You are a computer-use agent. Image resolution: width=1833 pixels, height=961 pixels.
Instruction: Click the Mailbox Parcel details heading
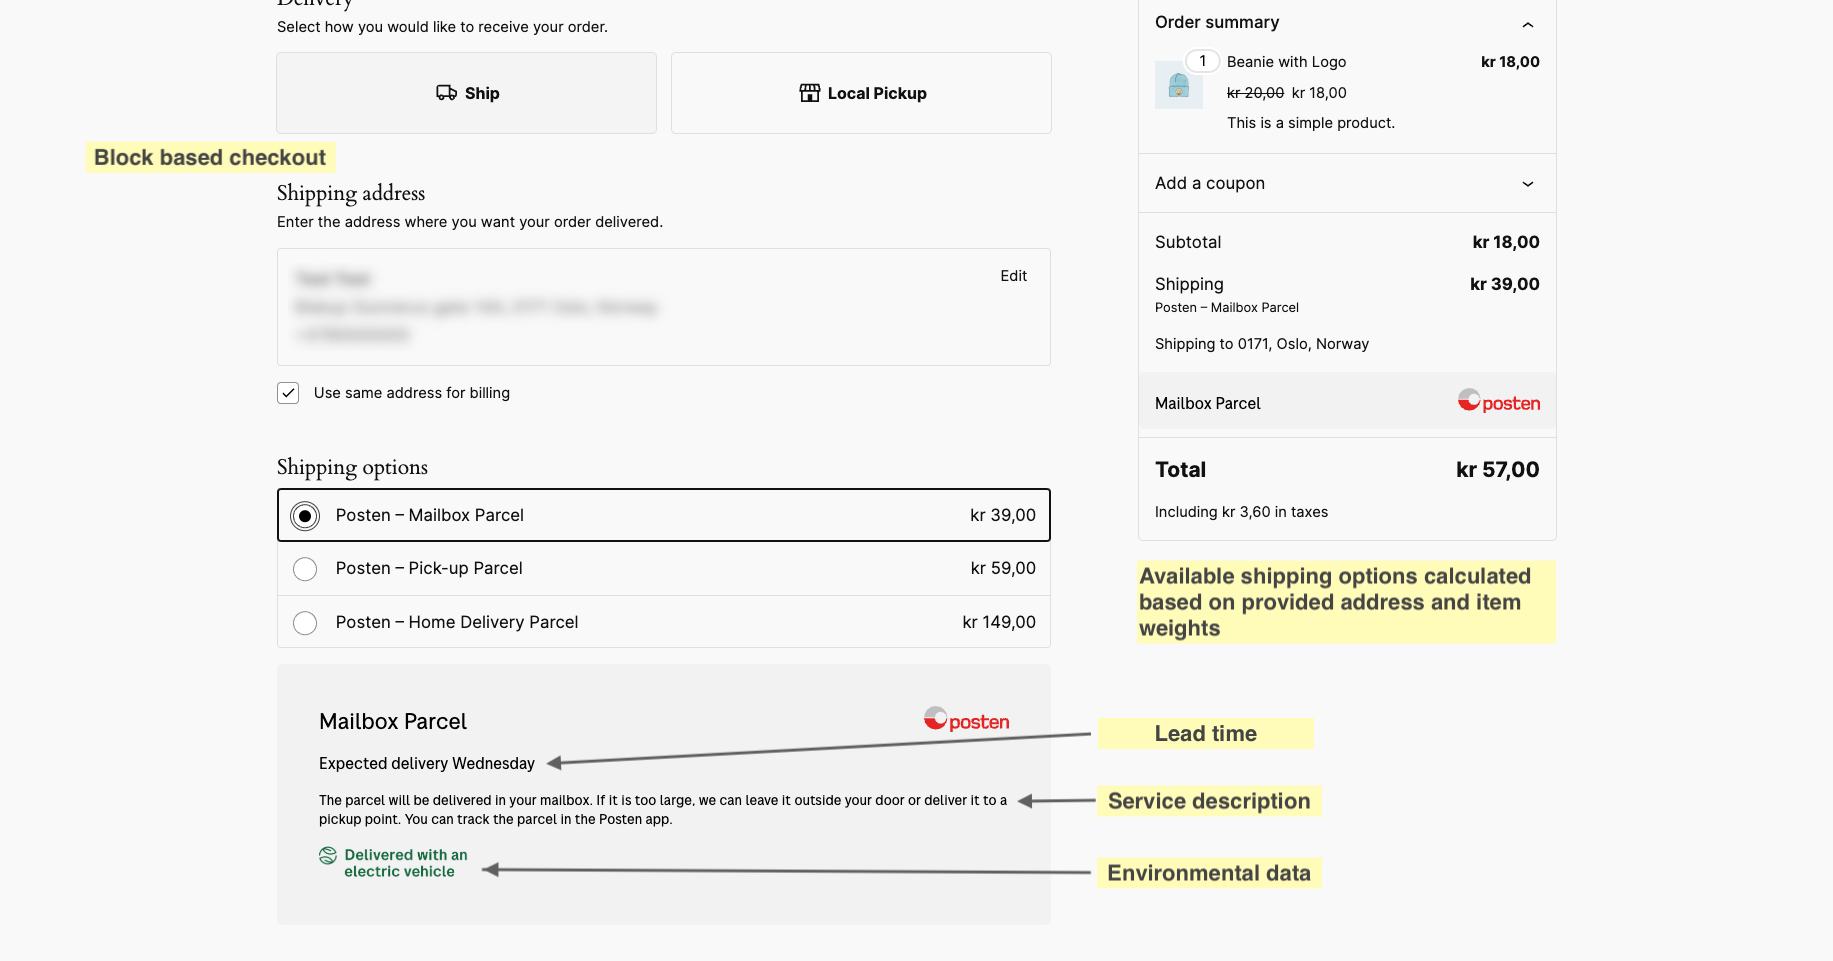click(393, 722)
